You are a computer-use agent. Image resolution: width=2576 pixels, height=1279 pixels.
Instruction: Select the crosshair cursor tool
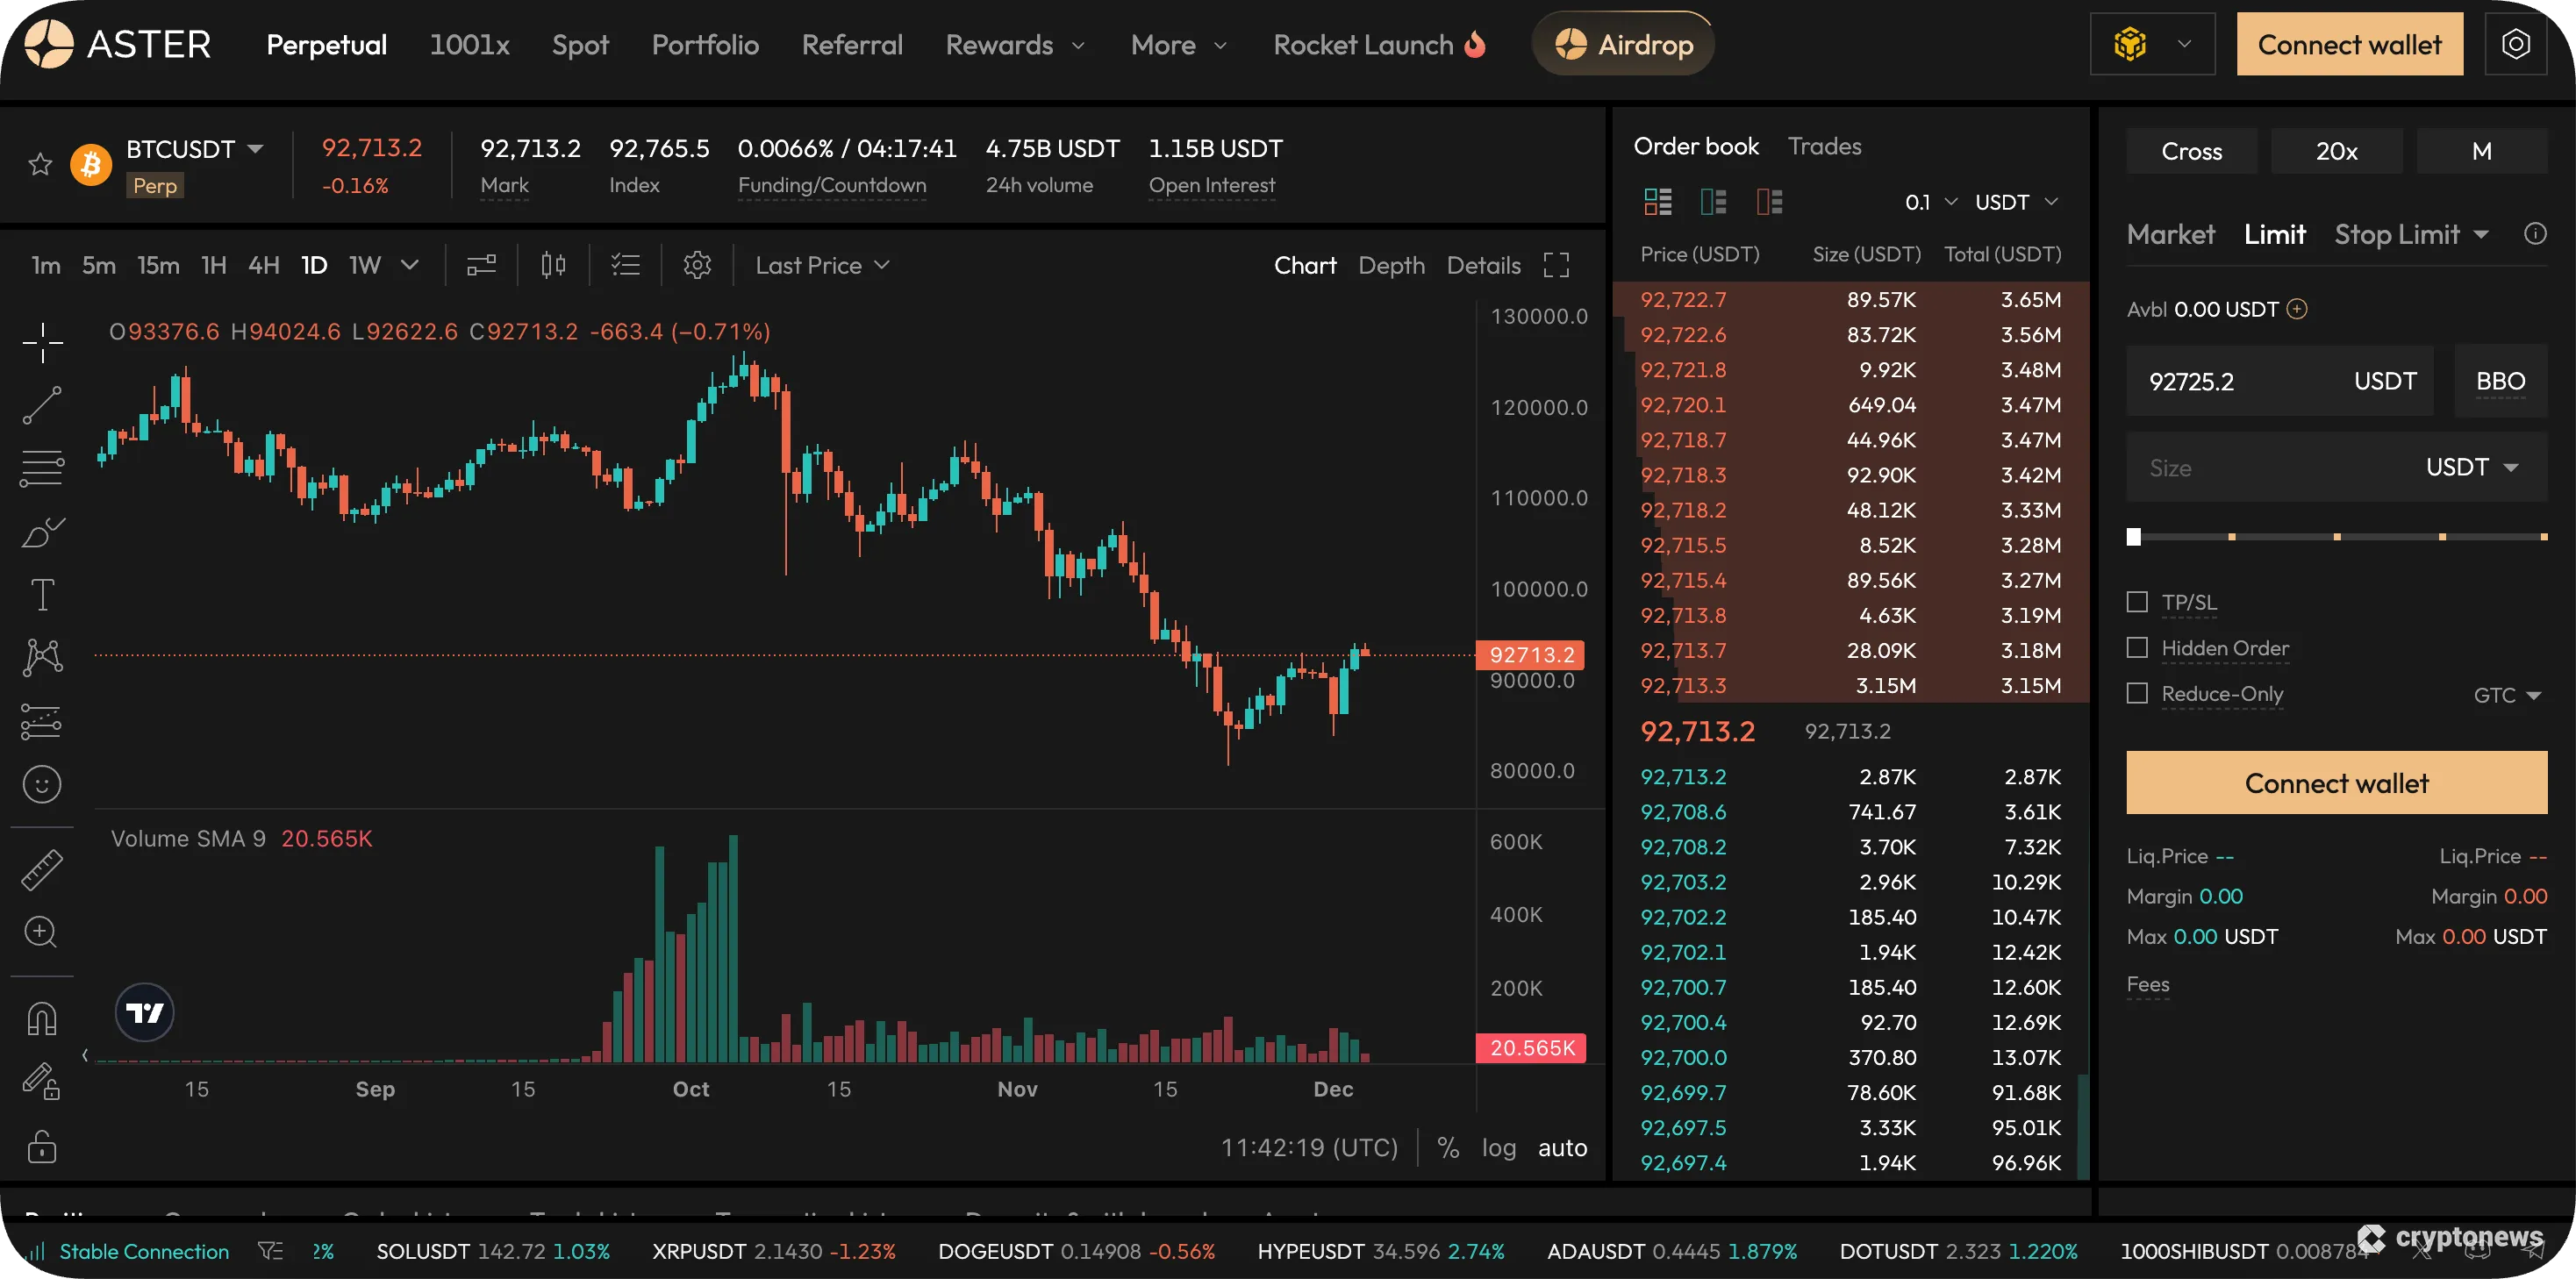(x=42, y=343)
